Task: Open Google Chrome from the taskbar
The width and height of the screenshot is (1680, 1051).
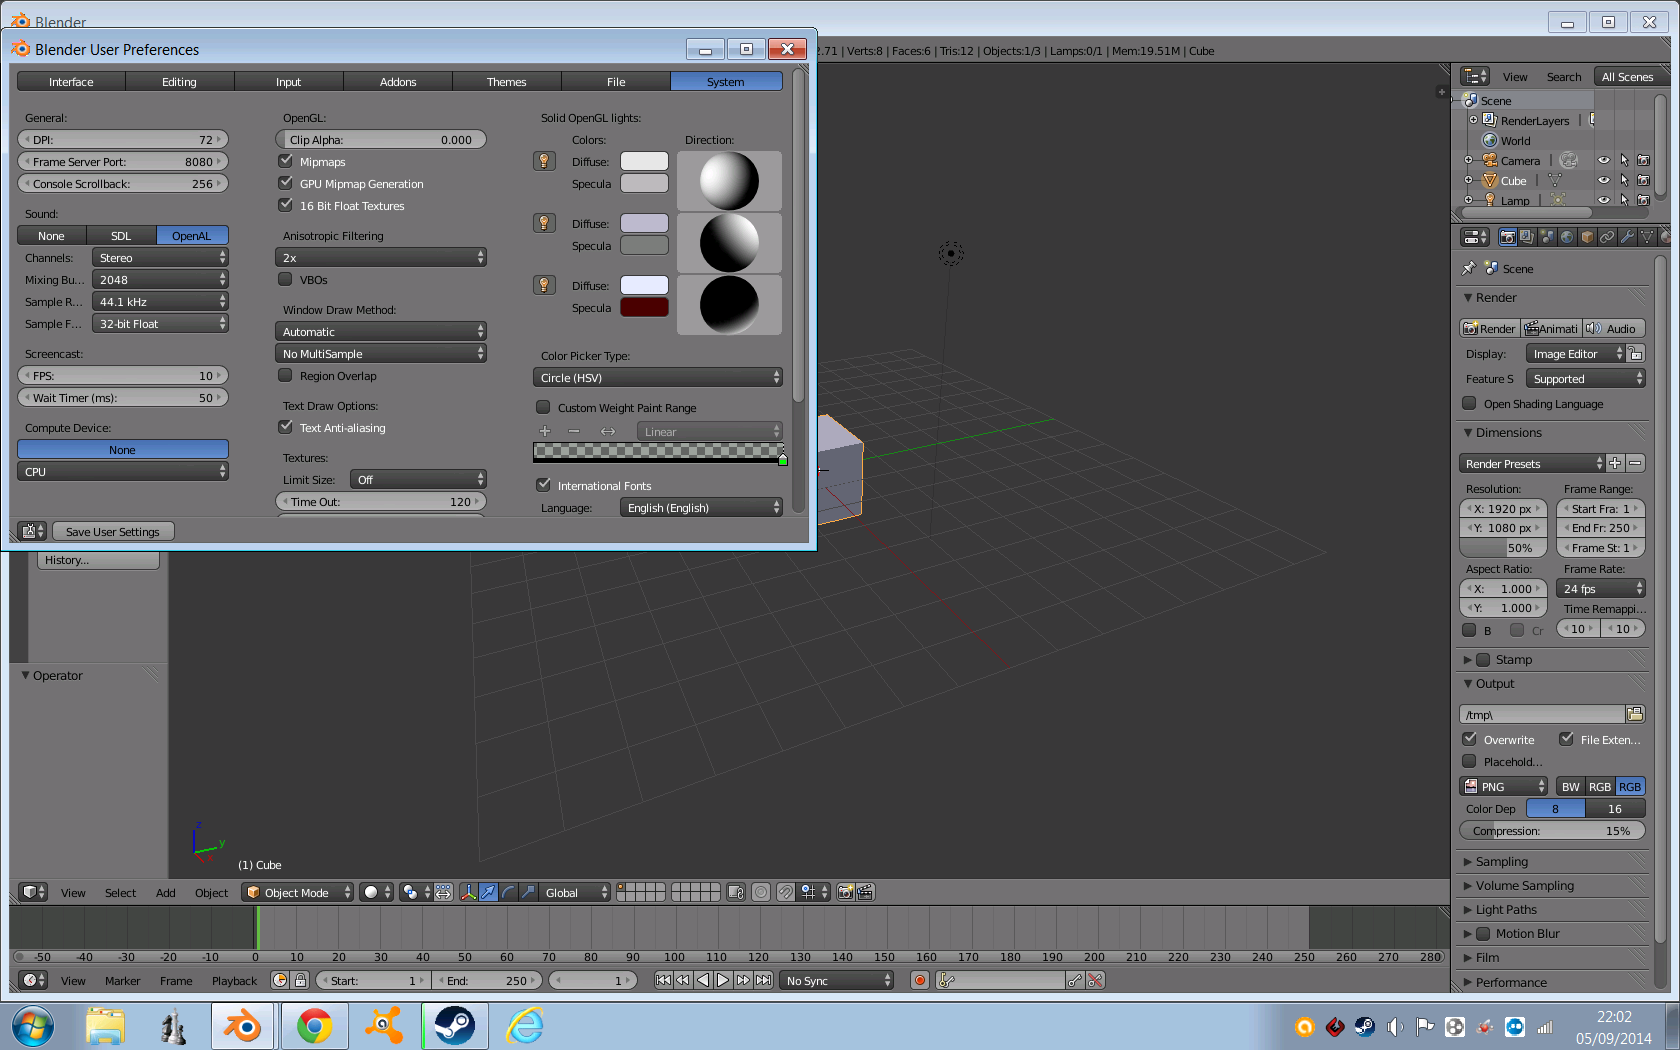Action: click(314, 1026)
